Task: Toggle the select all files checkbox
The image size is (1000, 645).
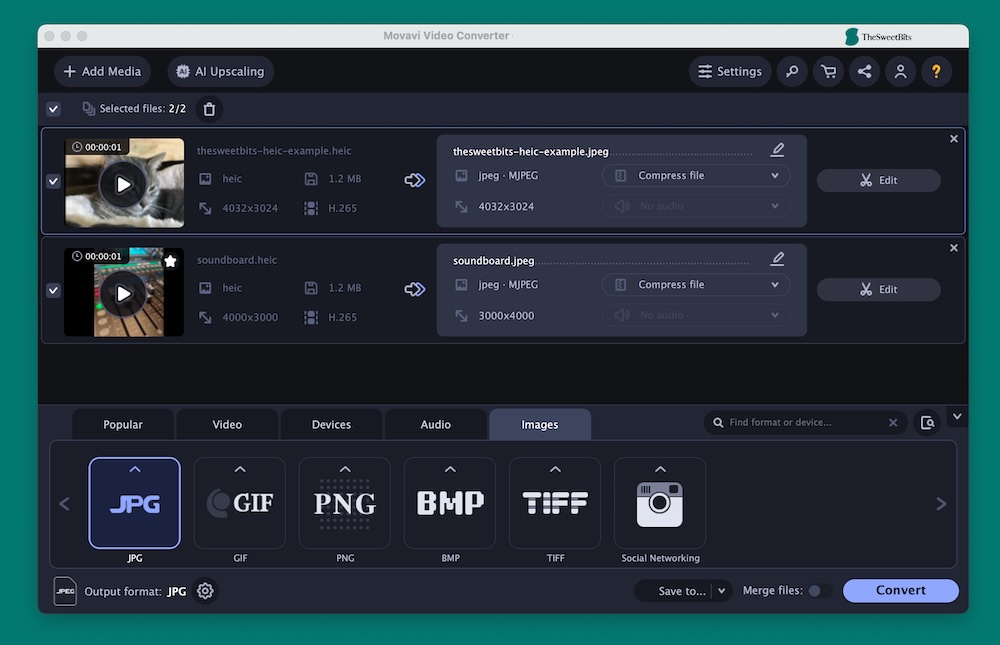Action: tap(53, 109)
